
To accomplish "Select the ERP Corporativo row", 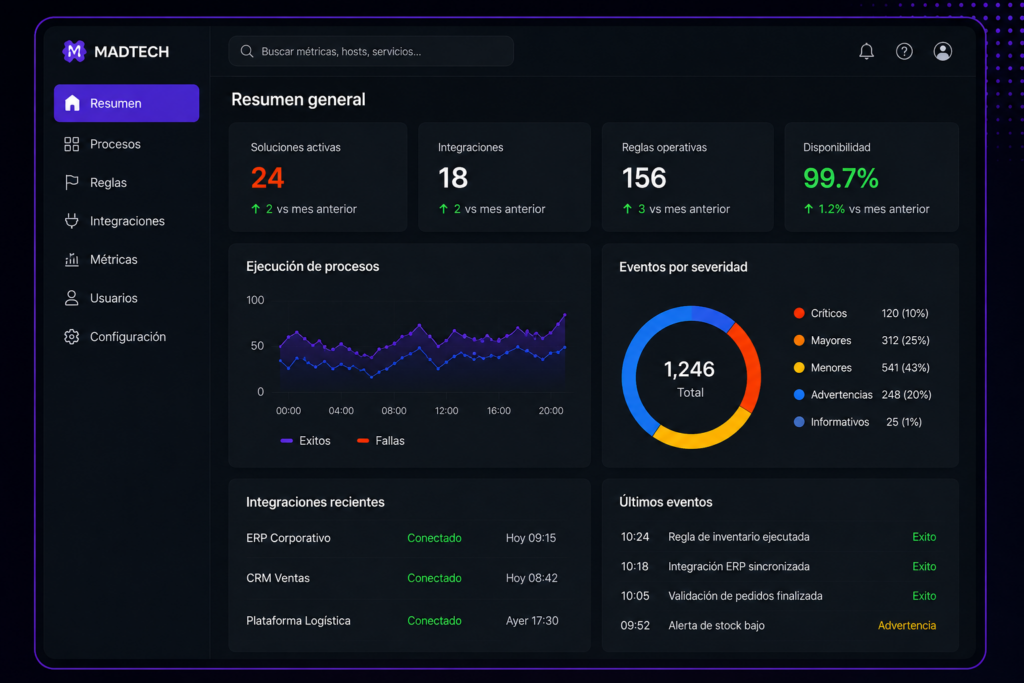I will [409, 538].
